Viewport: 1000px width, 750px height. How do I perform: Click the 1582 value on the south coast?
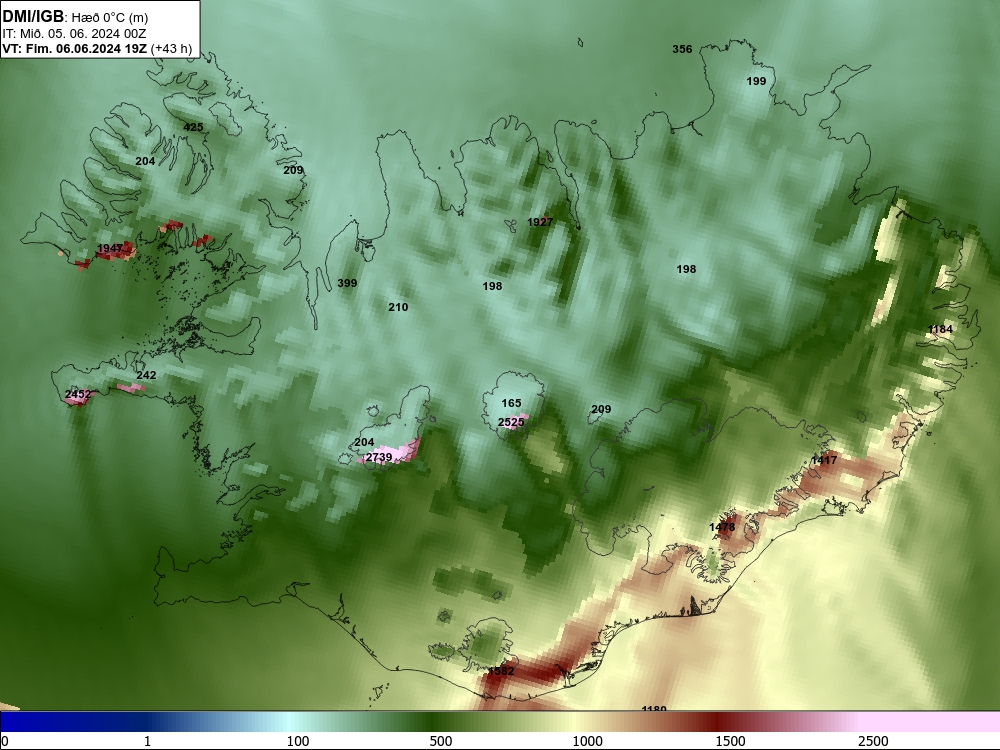[x=501, y=671]
